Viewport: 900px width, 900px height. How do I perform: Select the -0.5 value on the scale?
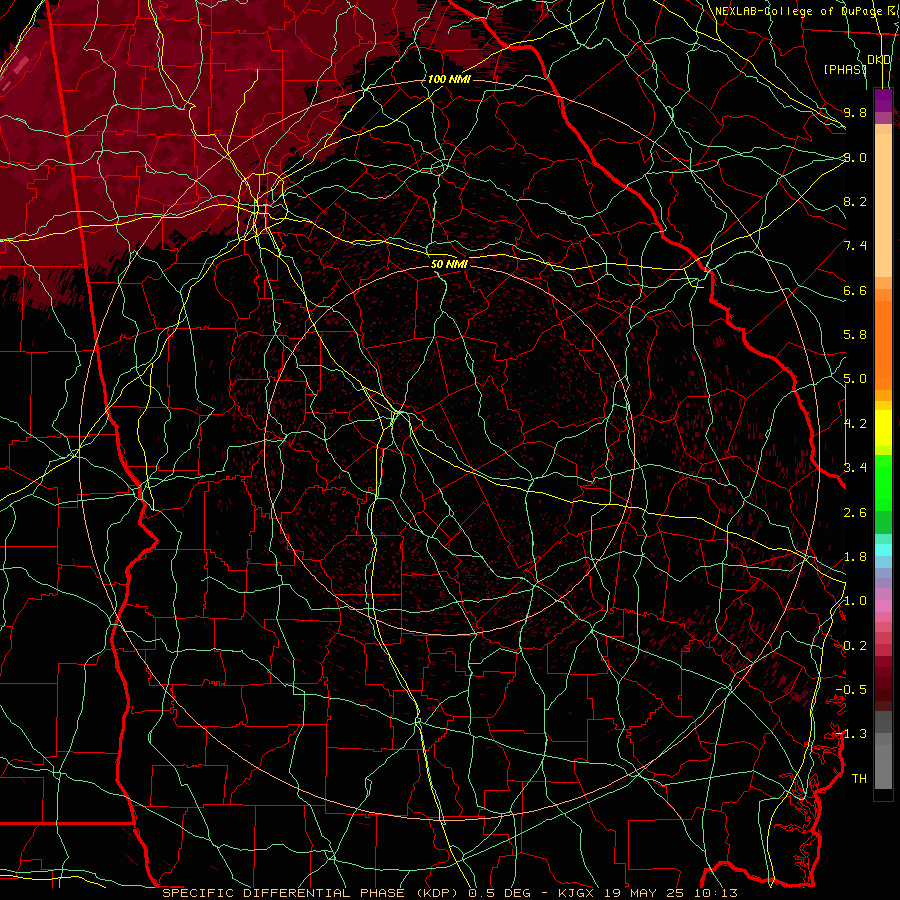coord(851,690)
